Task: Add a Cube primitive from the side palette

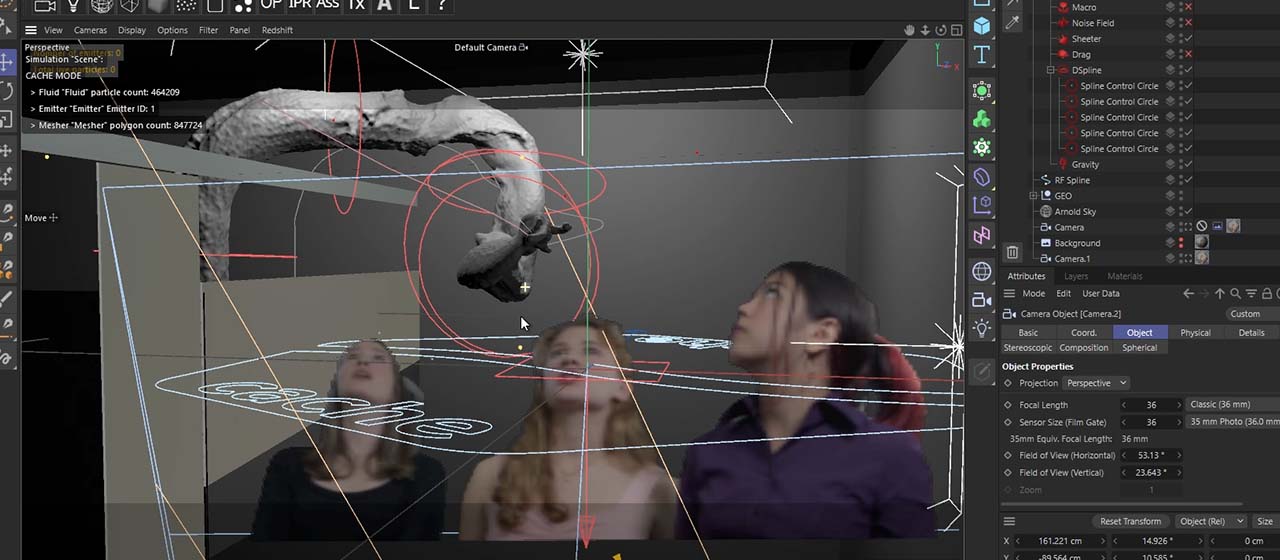Action: (x=982, y=26)
